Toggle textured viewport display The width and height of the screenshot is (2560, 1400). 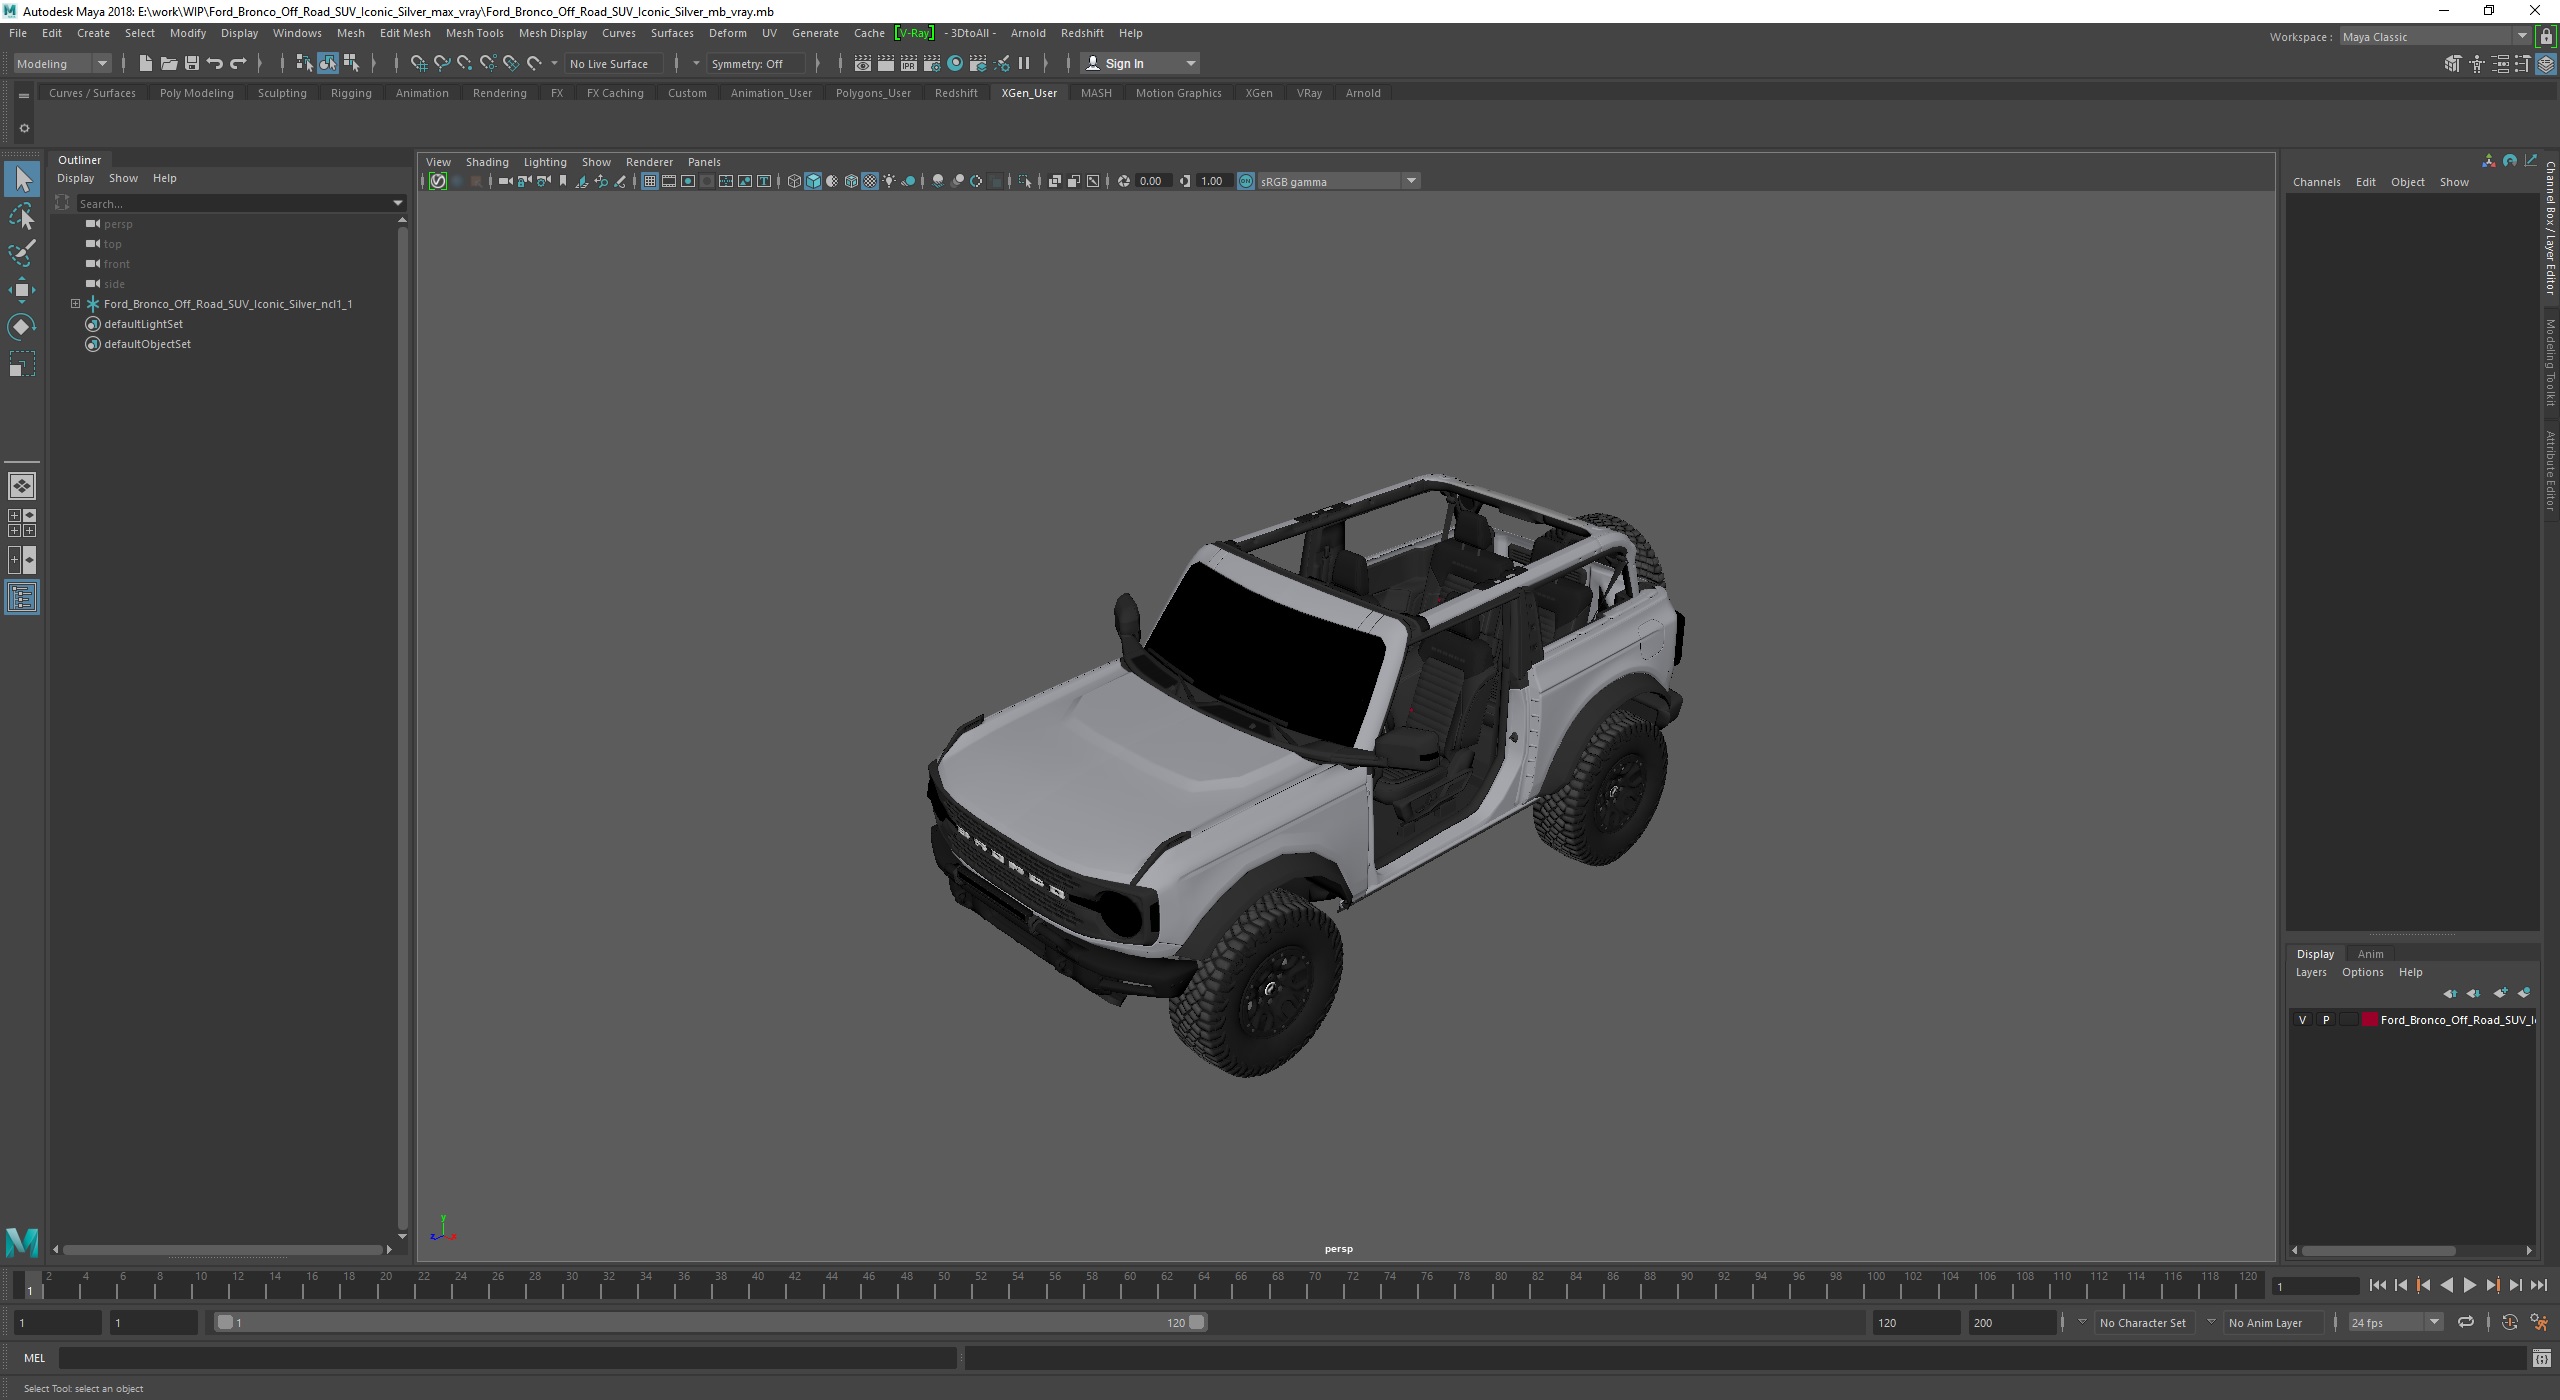click(x=870, y=181)
